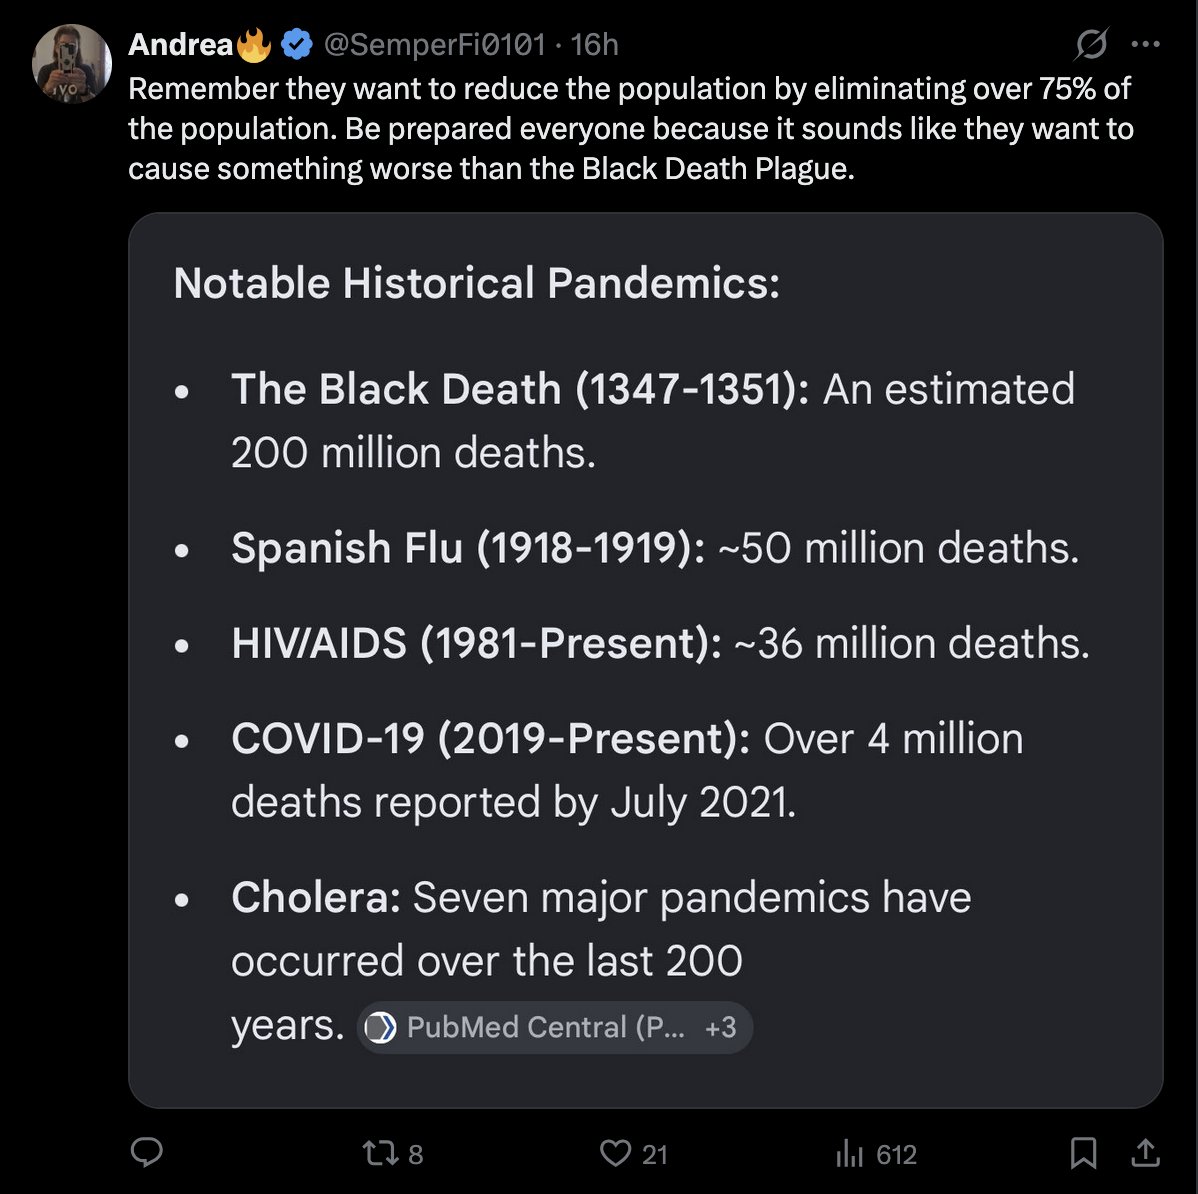Like the post with the heart icon
Image resolution: width=1198 pixels, height=1194 pixels.
tap(615, 1153)
